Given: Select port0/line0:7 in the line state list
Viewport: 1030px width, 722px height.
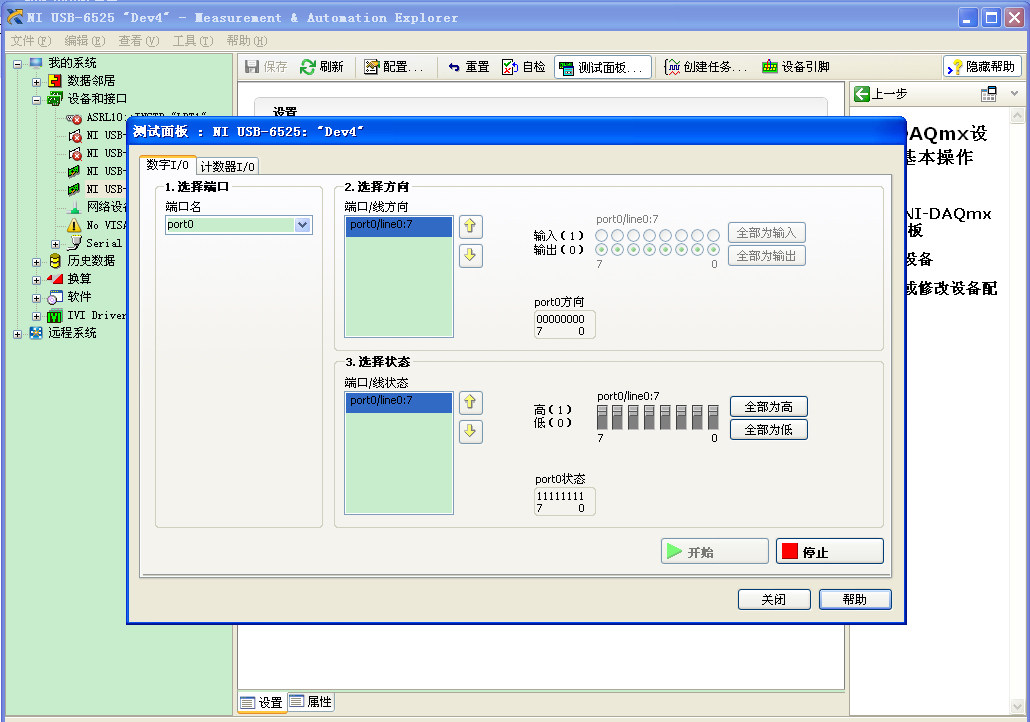Looking at the screenshot, I should coord(399,401).
